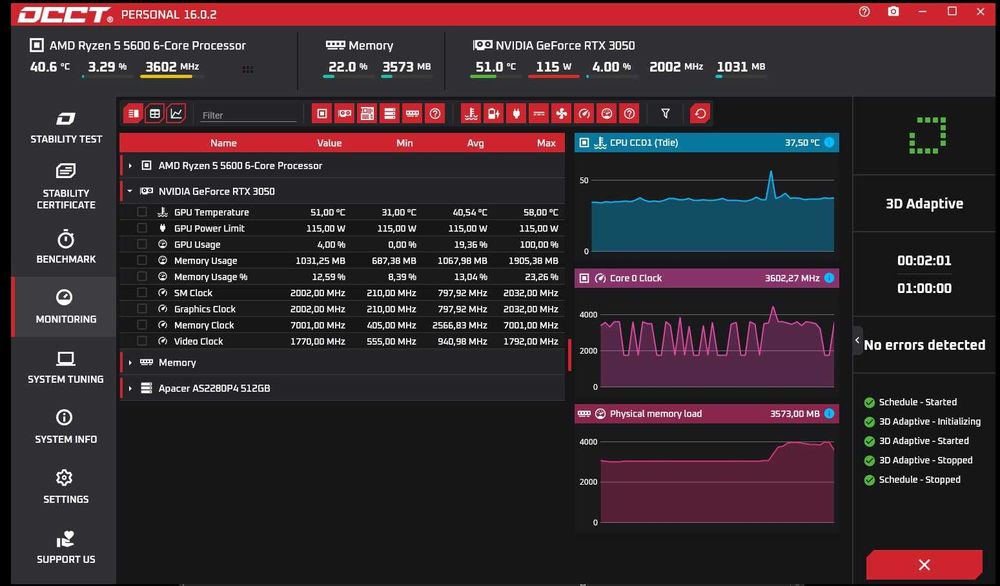Click Support Us in the sidebar

[66, 547]
